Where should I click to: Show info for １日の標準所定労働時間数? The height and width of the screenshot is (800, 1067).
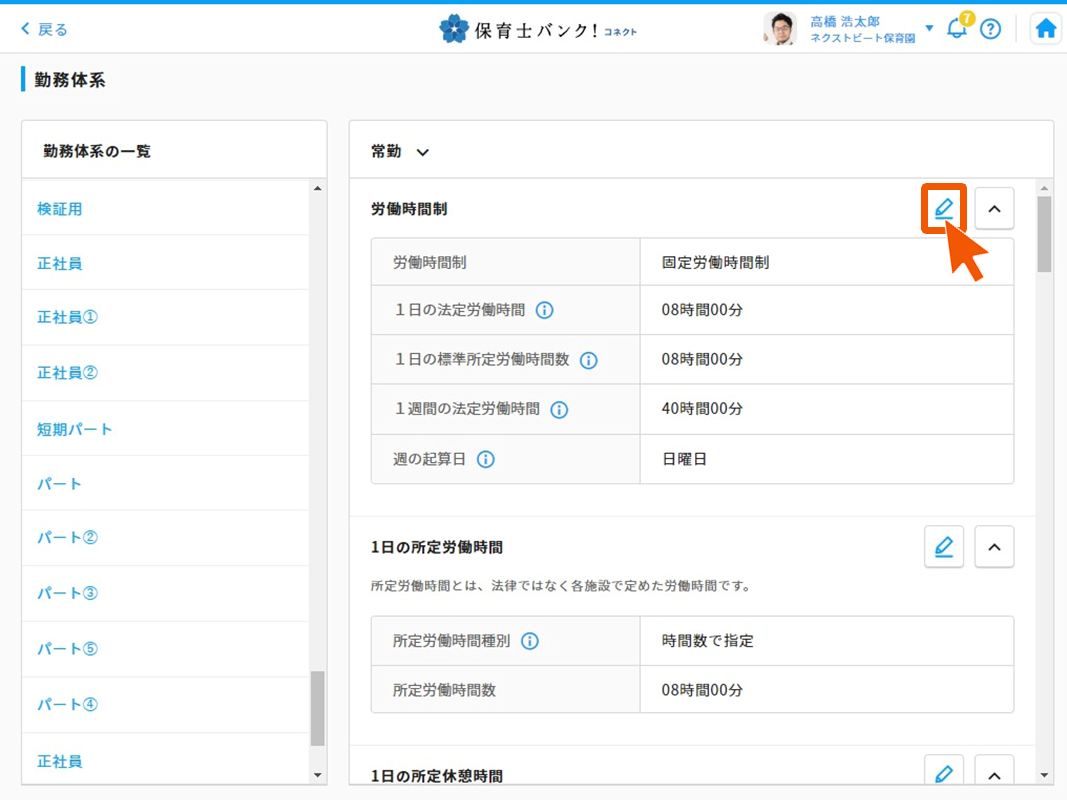589,360
